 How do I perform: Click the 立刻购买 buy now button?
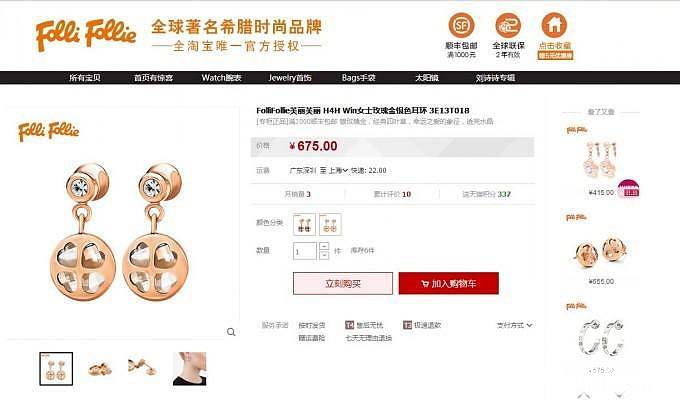point(343,283)
